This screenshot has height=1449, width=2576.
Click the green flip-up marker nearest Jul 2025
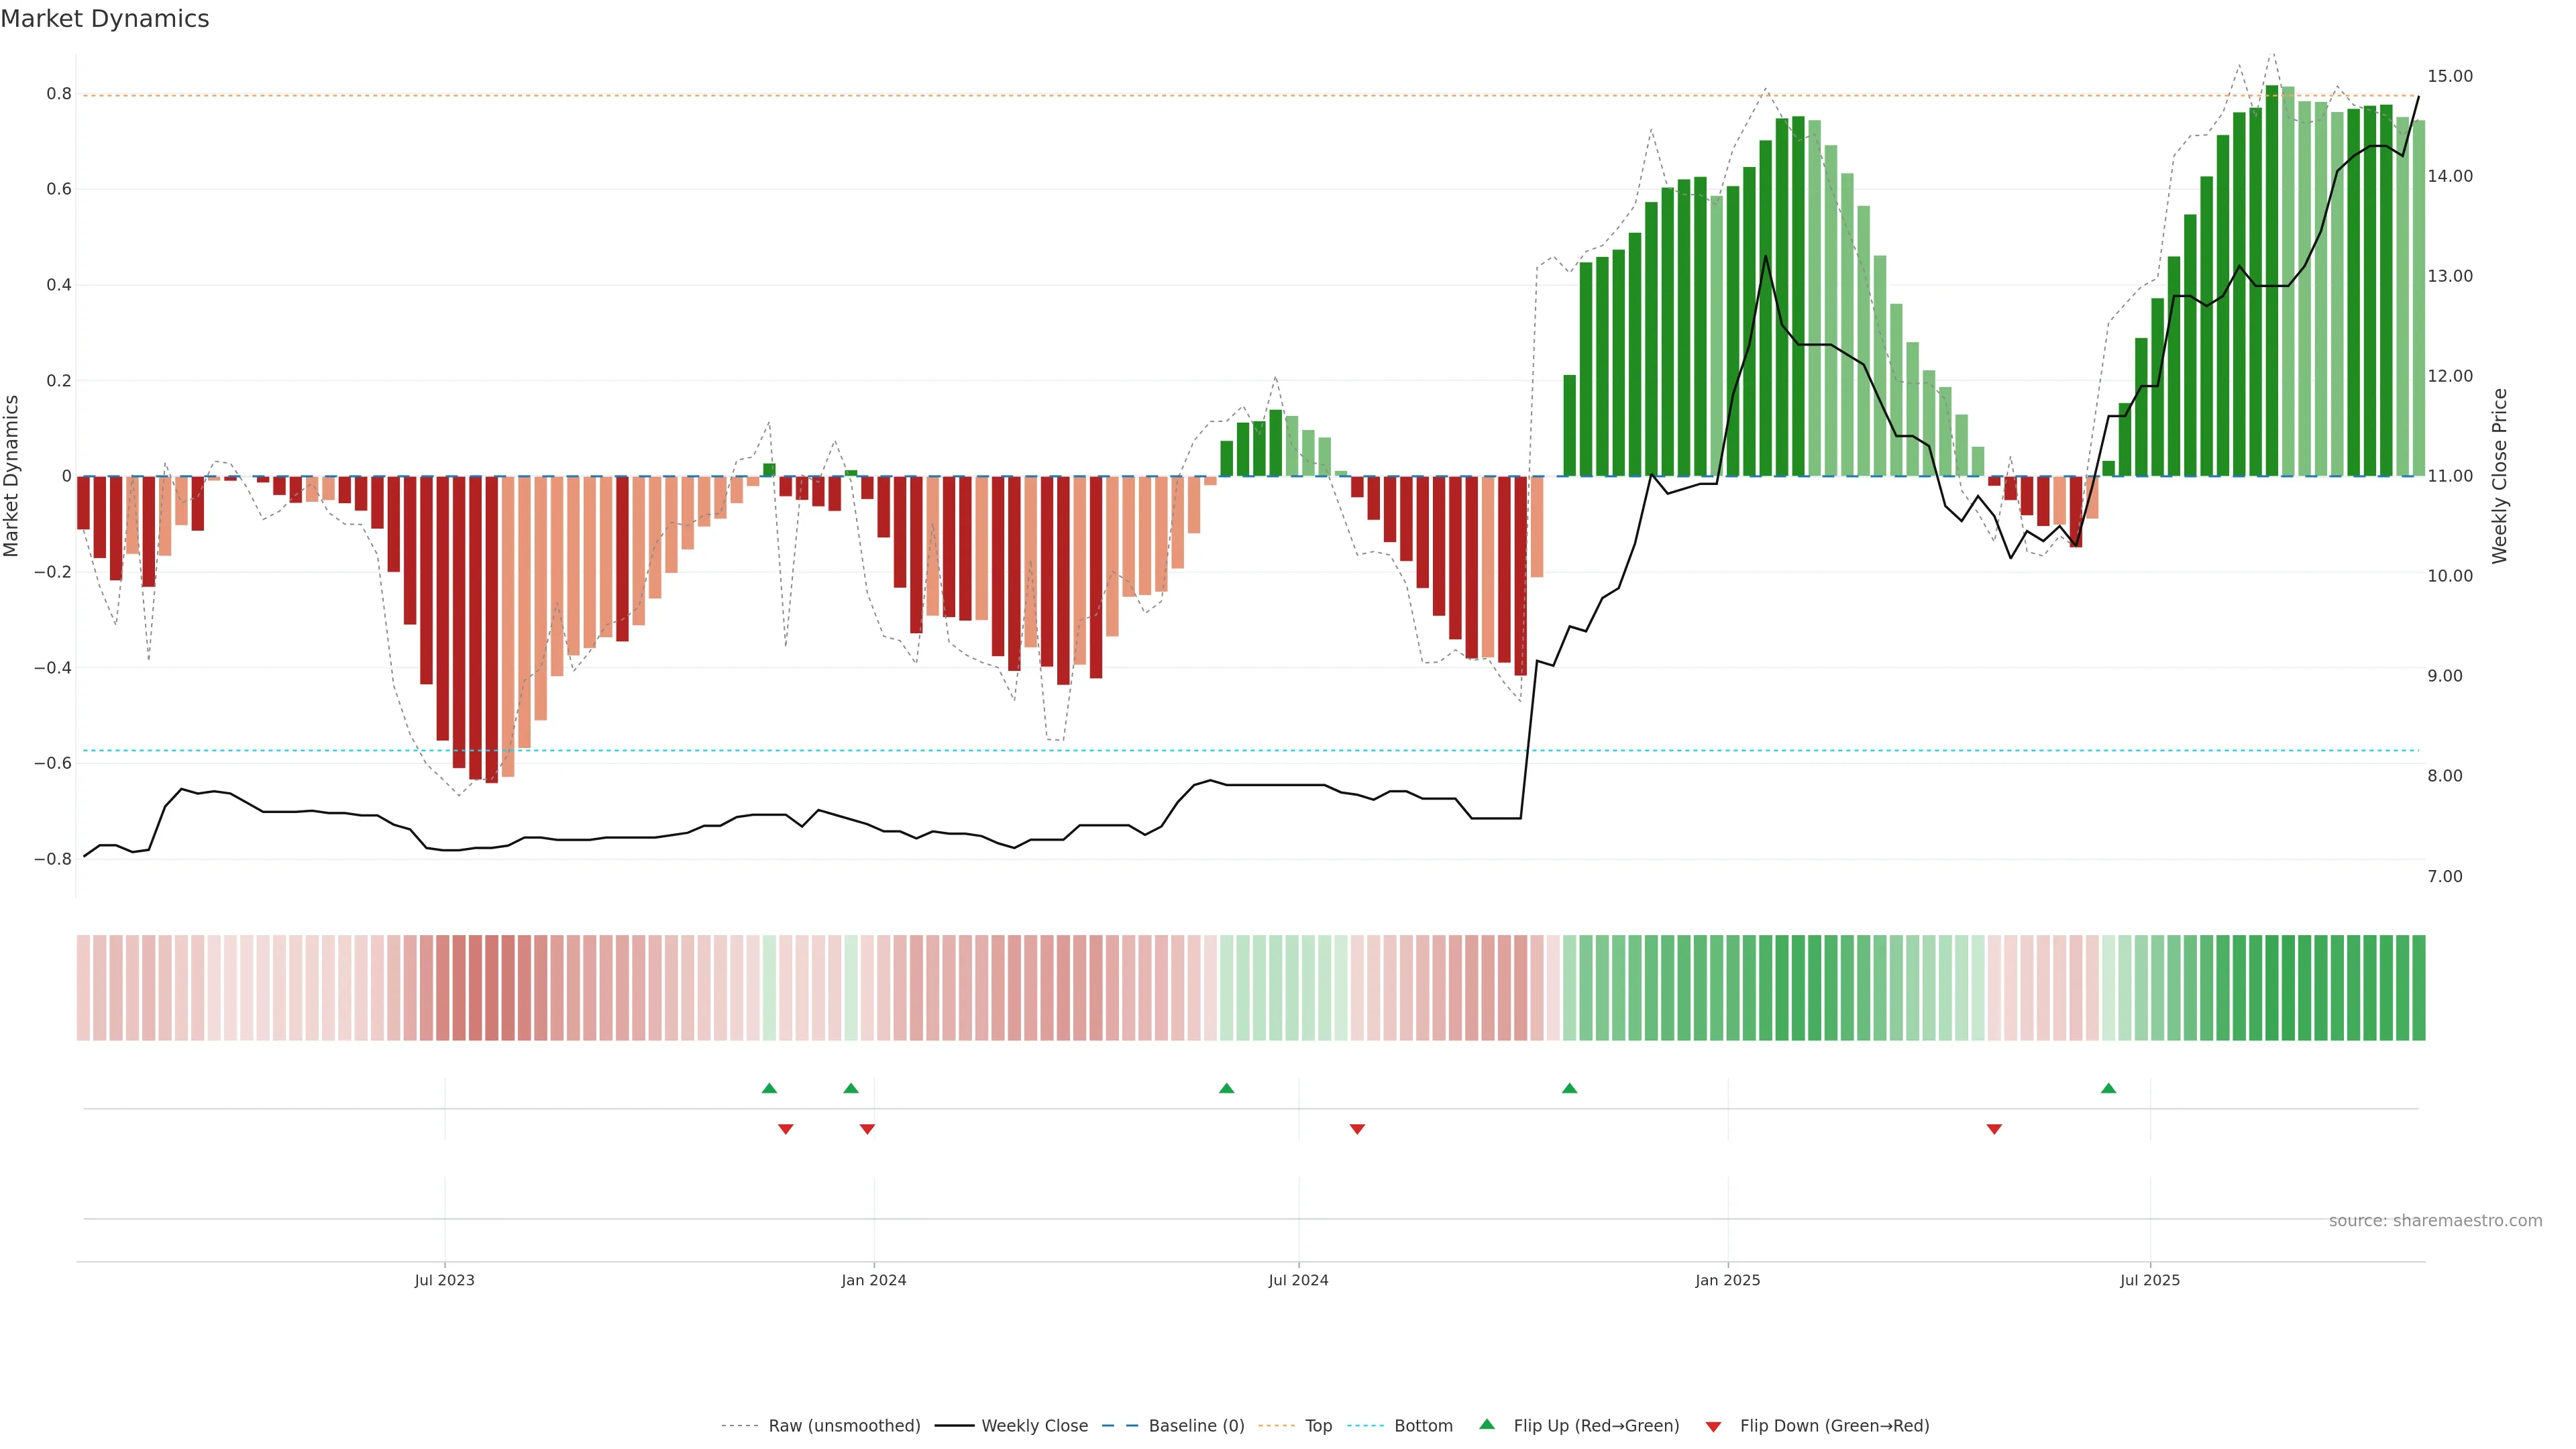[2108, 1088]
